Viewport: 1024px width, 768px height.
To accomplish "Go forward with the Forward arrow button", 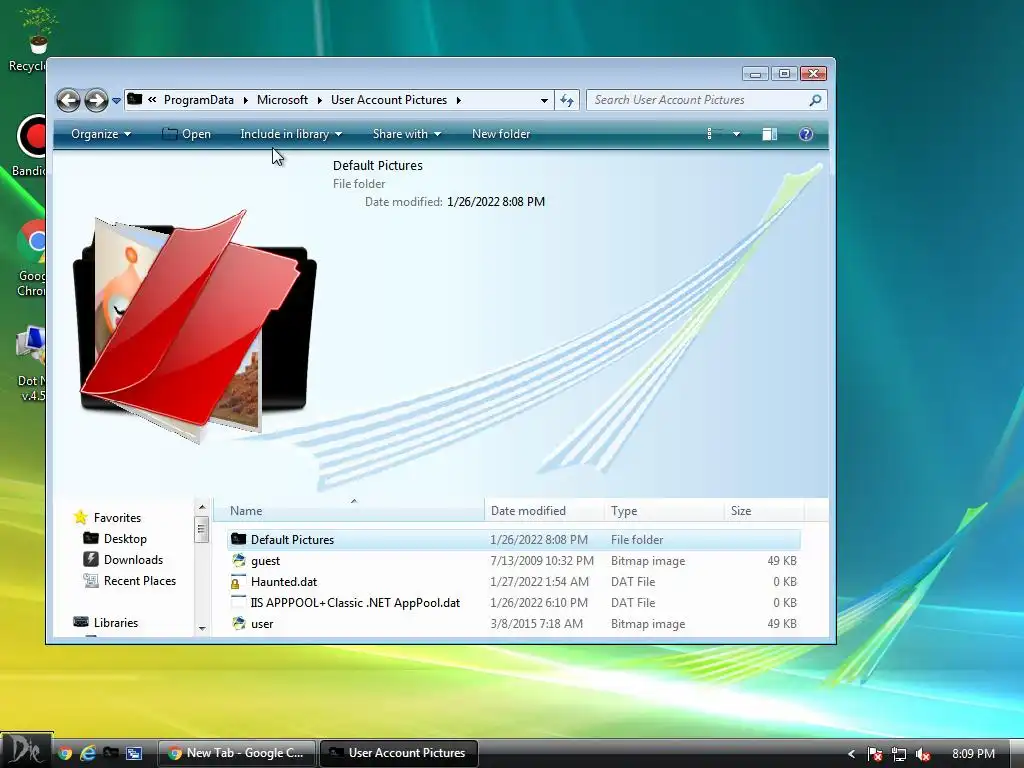I will 96,100.
